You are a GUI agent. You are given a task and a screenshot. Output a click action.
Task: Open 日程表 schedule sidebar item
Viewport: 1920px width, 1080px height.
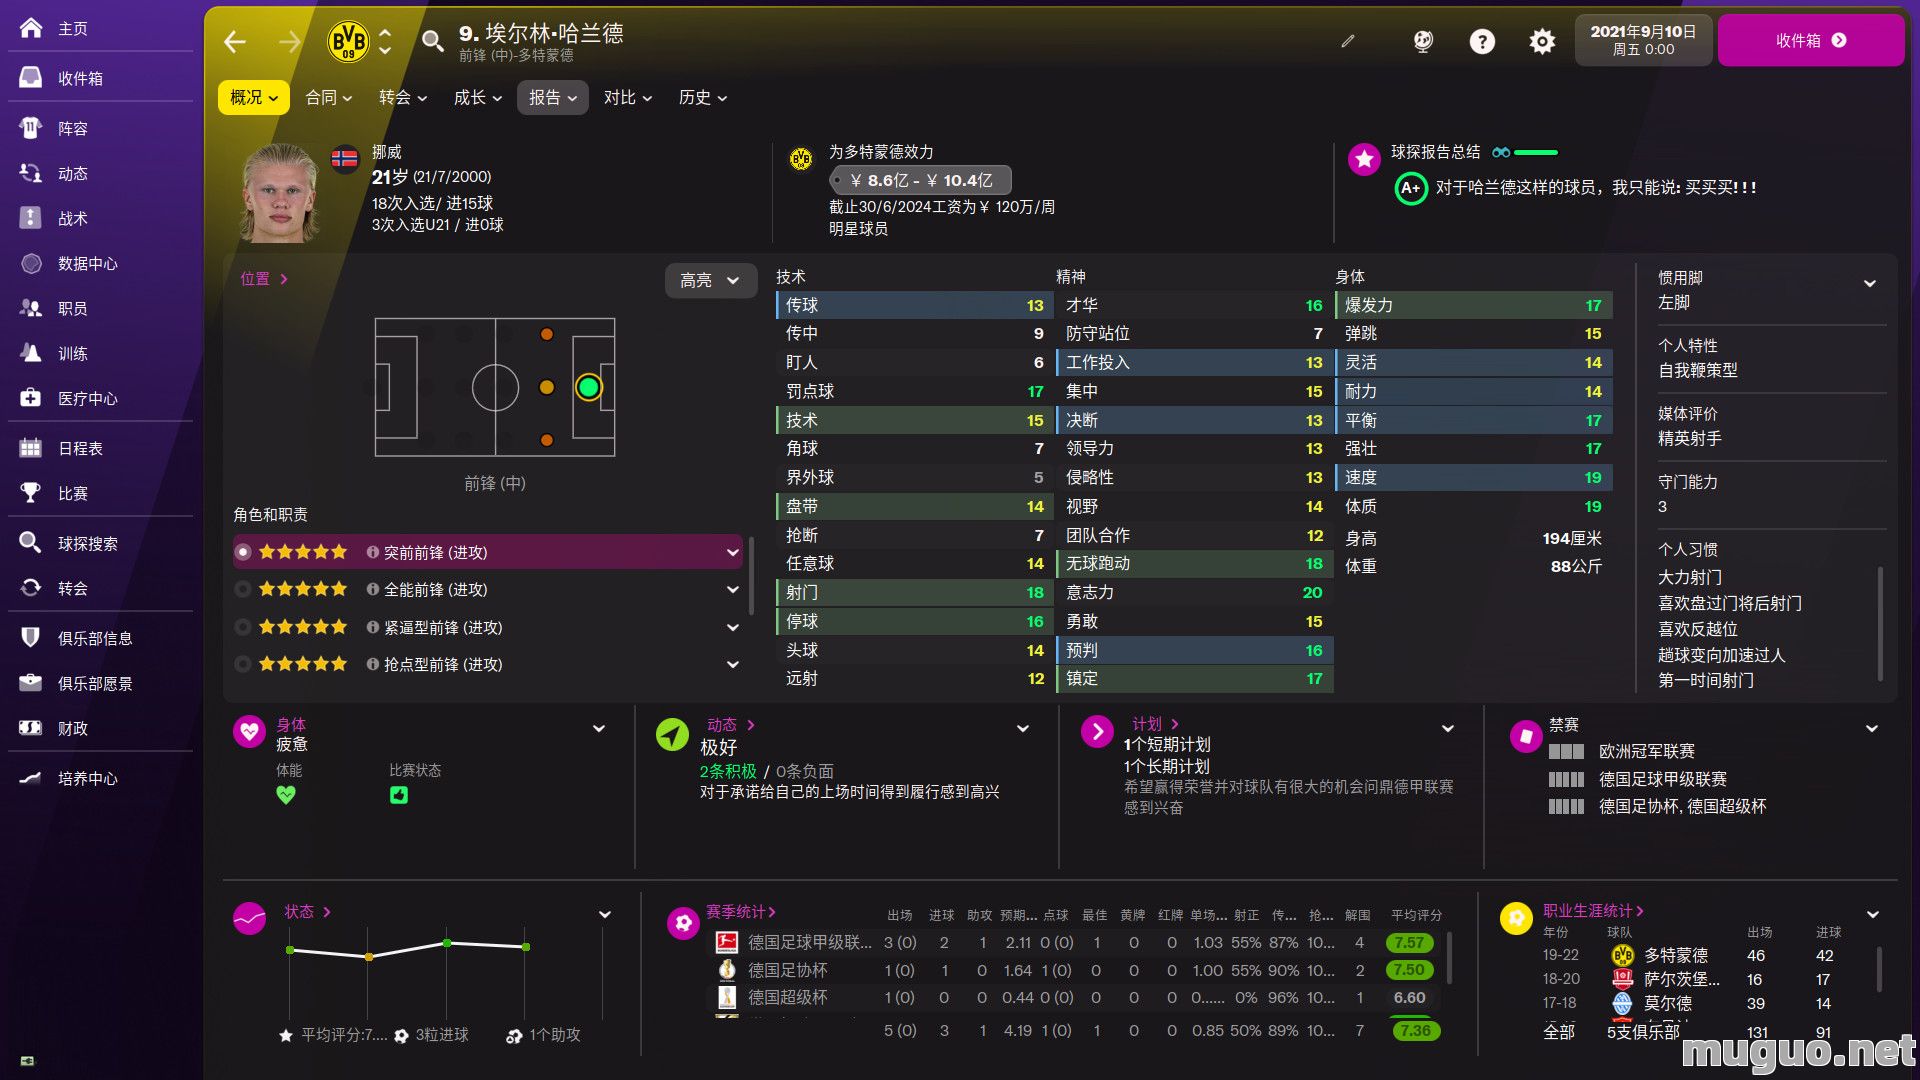60,448
